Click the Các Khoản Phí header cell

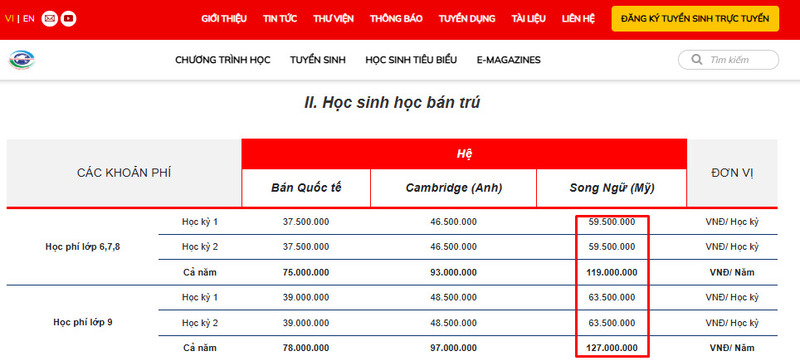pos(124,173)
